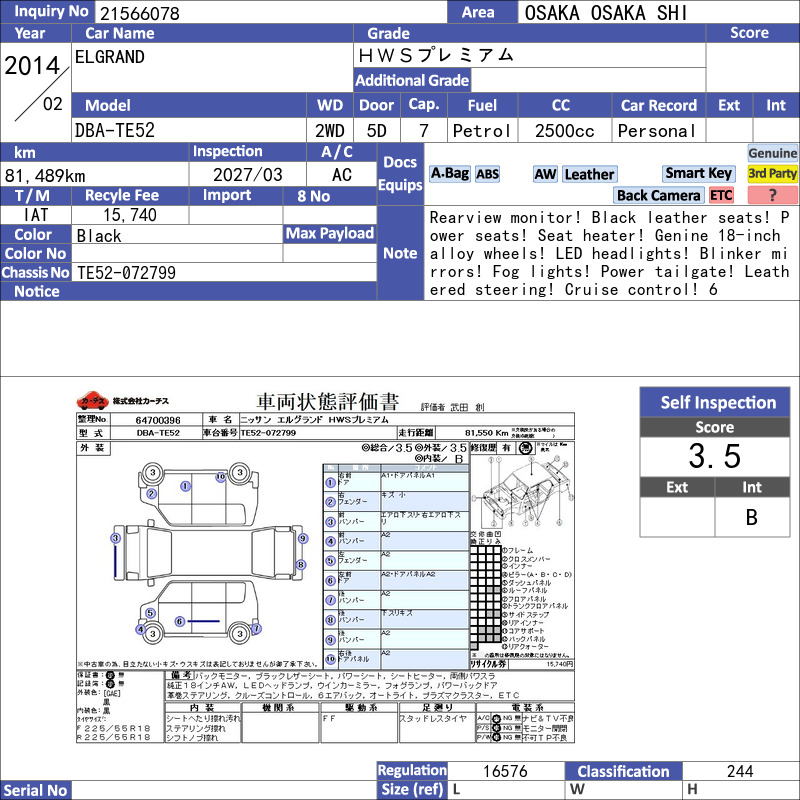Viewport: 800px width, 800px height.
Task: Click the Black color value
Action: point(99,236)
